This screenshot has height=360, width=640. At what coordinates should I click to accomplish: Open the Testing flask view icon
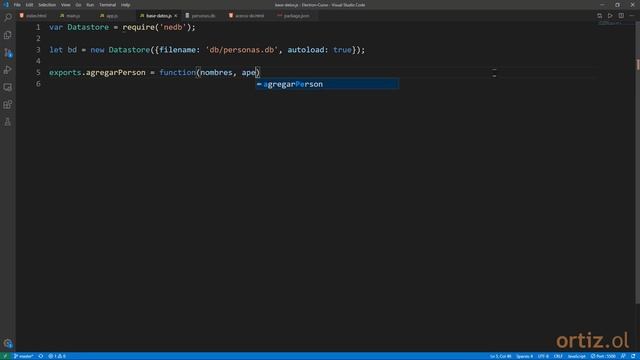pyautogui.click(x=7, y=122)
